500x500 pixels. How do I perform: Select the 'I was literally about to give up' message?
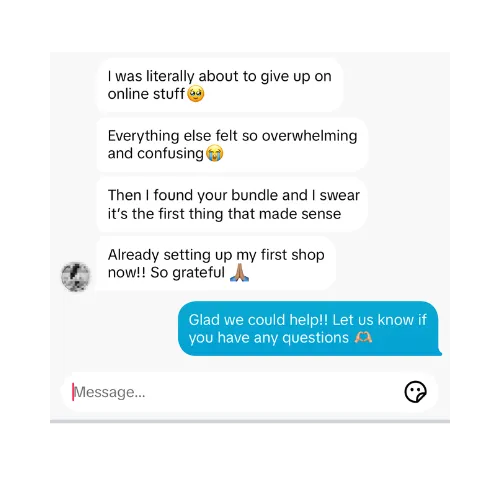tap(220, 85)
